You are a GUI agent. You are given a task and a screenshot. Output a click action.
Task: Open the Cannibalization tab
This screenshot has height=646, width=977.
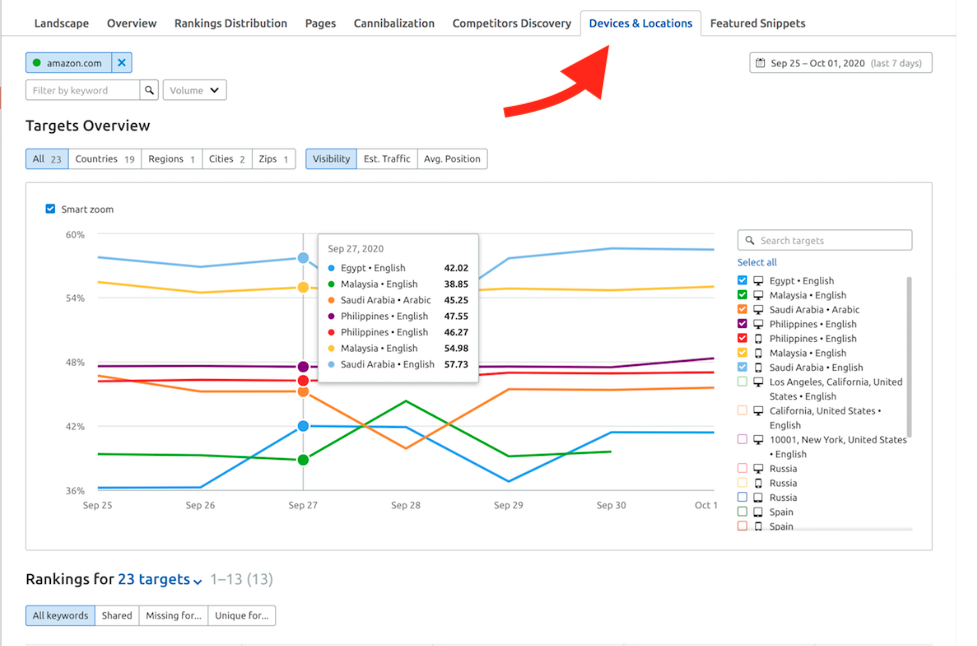pyautogui.click(x=394, y=23)
